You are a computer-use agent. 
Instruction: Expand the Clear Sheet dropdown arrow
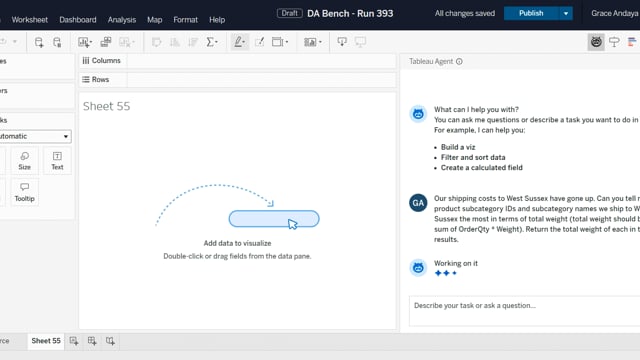(133, 42)
